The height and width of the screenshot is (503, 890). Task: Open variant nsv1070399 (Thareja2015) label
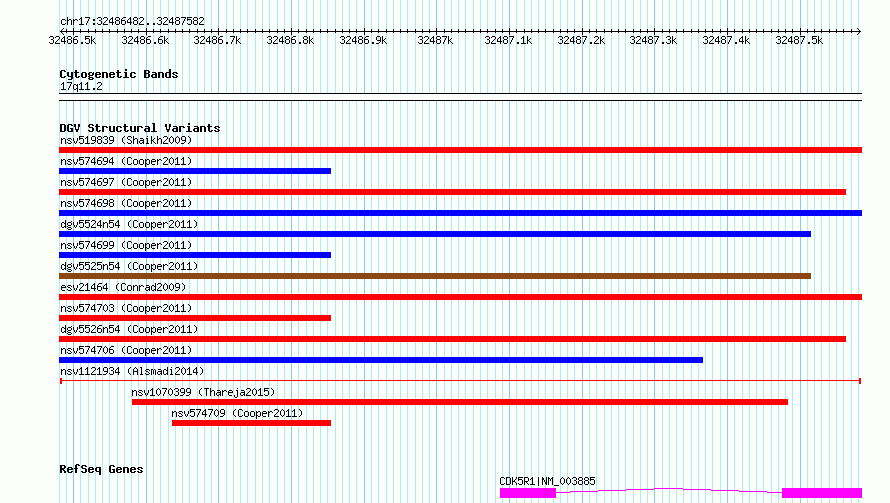tap(203, 392)
